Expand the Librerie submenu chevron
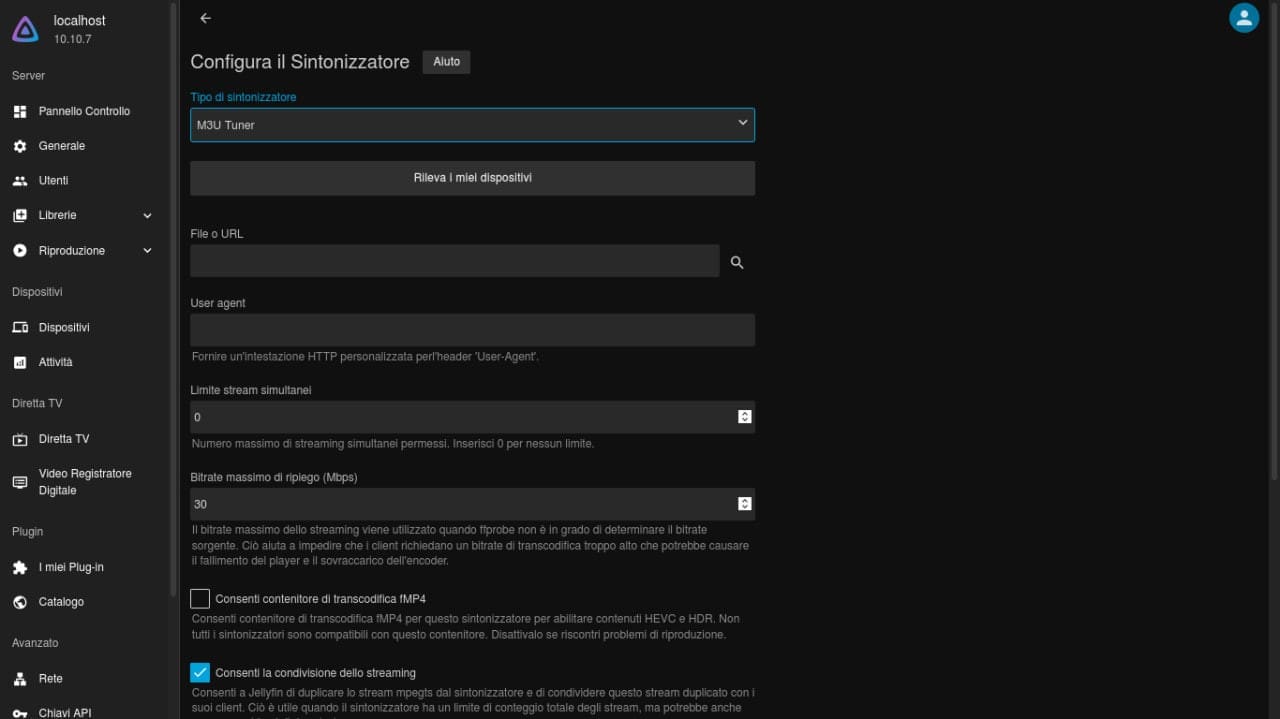 148,216
